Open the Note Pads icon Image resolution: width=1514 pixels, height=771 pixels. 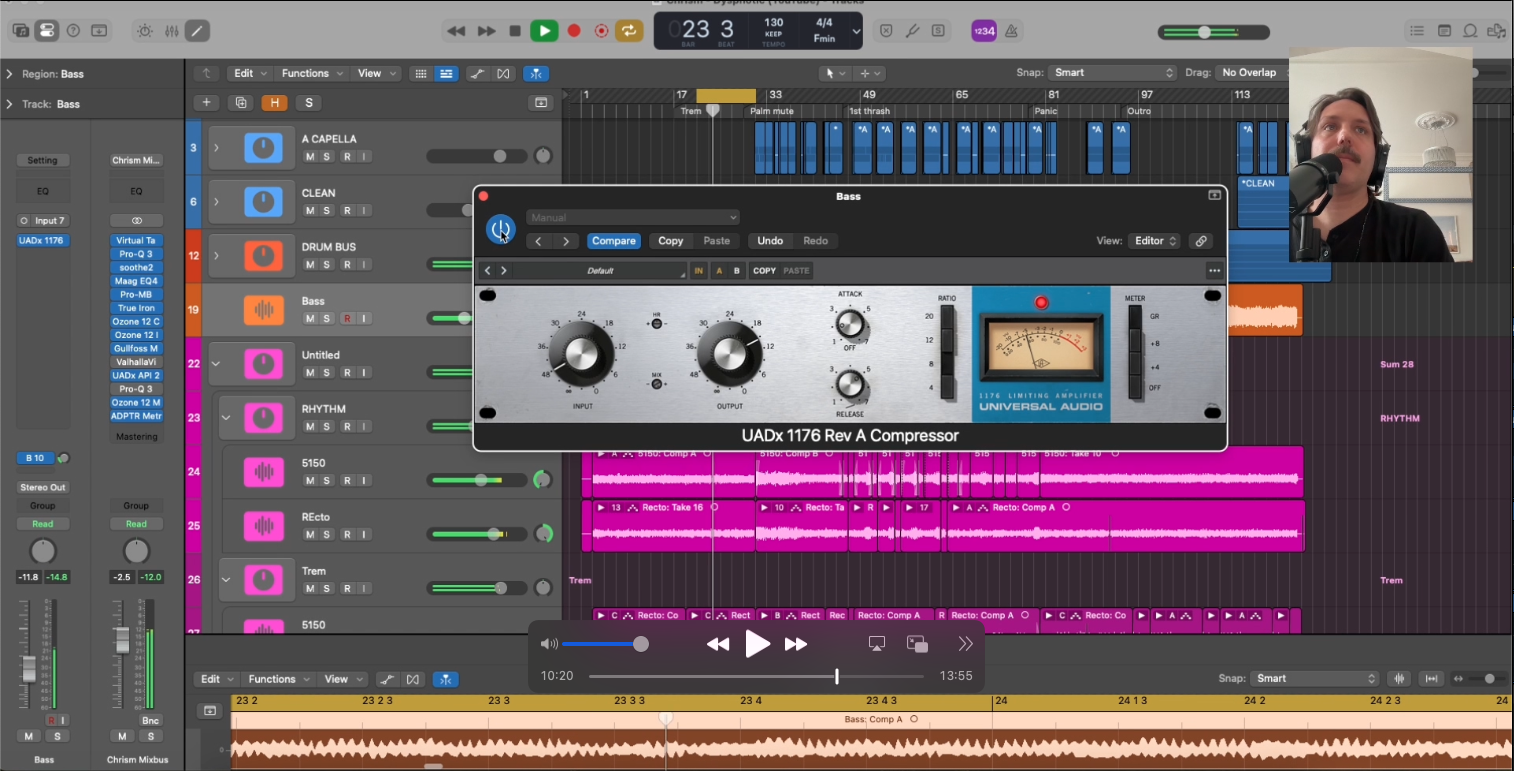1444,31
